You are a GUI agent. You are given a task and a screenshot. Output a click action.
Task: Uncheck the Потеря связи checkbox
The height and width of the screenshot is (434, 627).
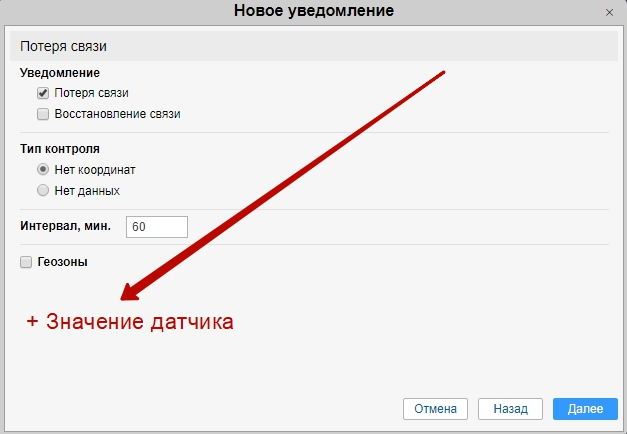[43, 93]
